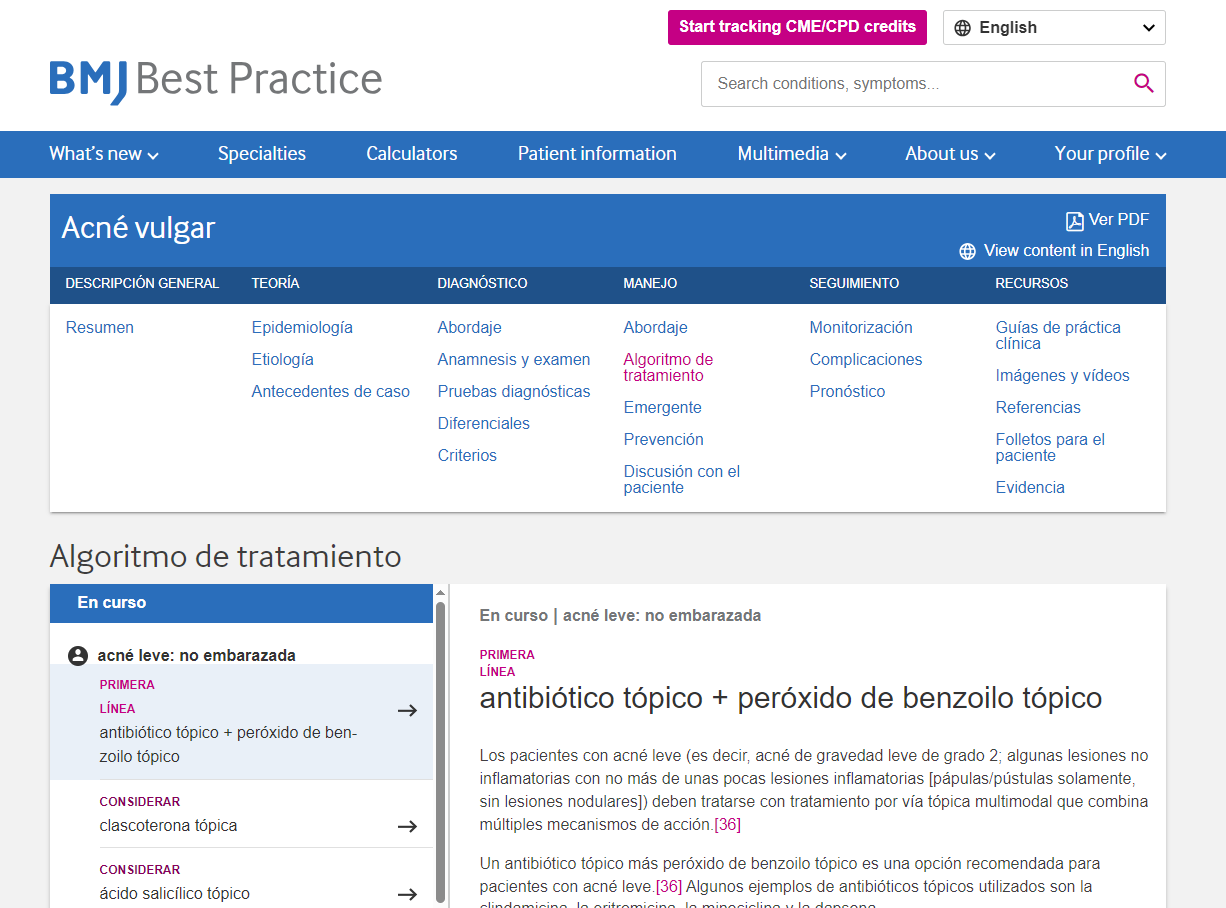Expand the Your profile menu

(1110, 154)
